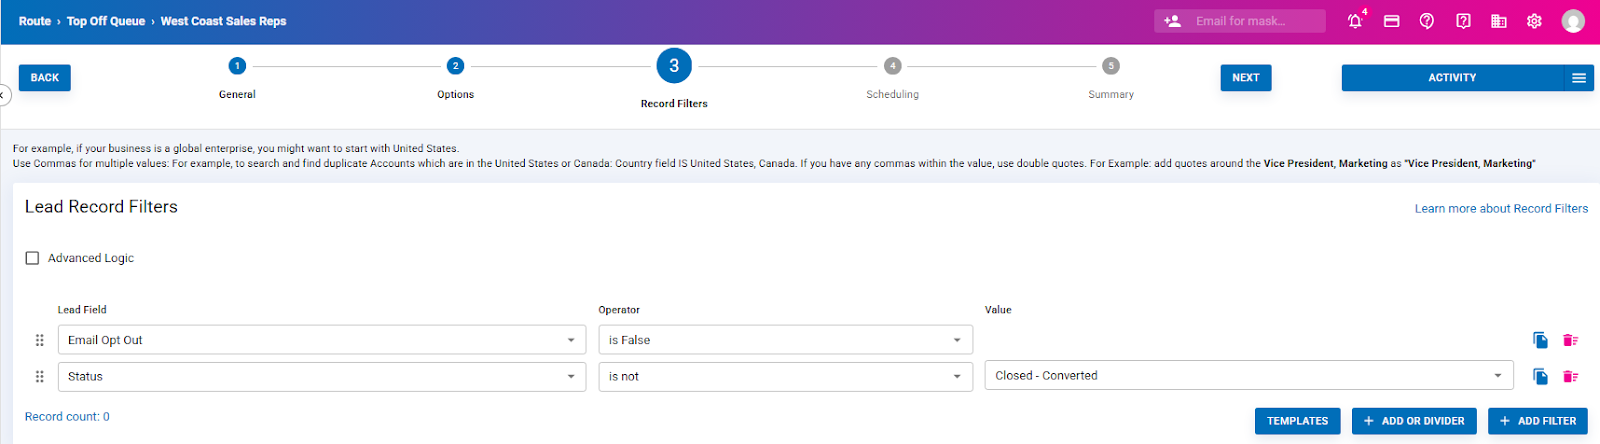Click the Templates button
The width and height of the screenshot is (1600, 444).
(1297, 421)
